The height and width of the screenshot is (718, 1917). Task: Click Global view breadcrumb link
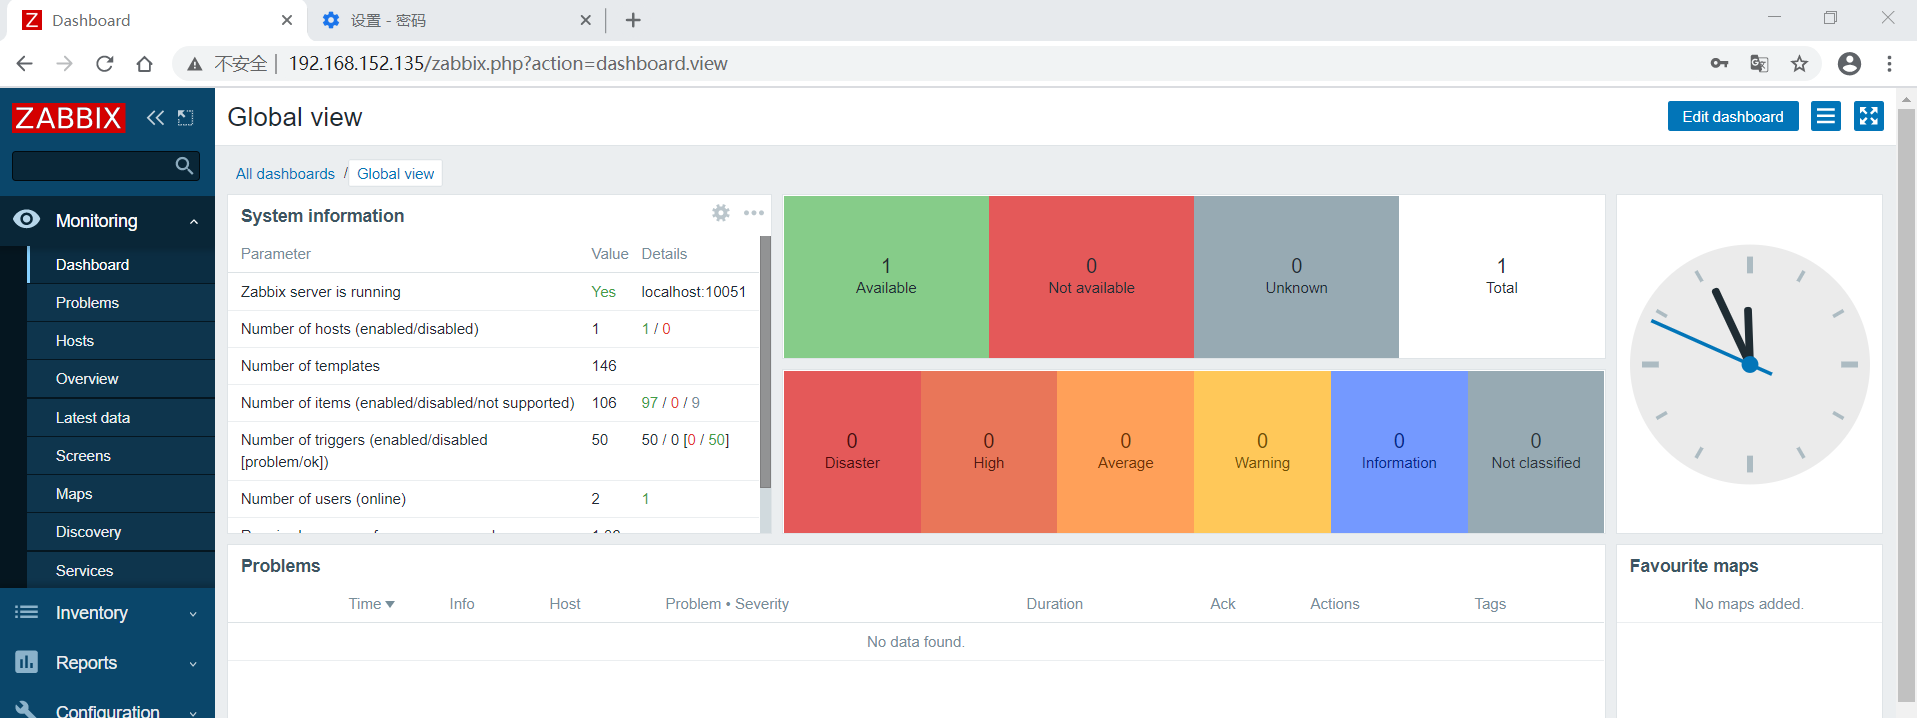395,174
